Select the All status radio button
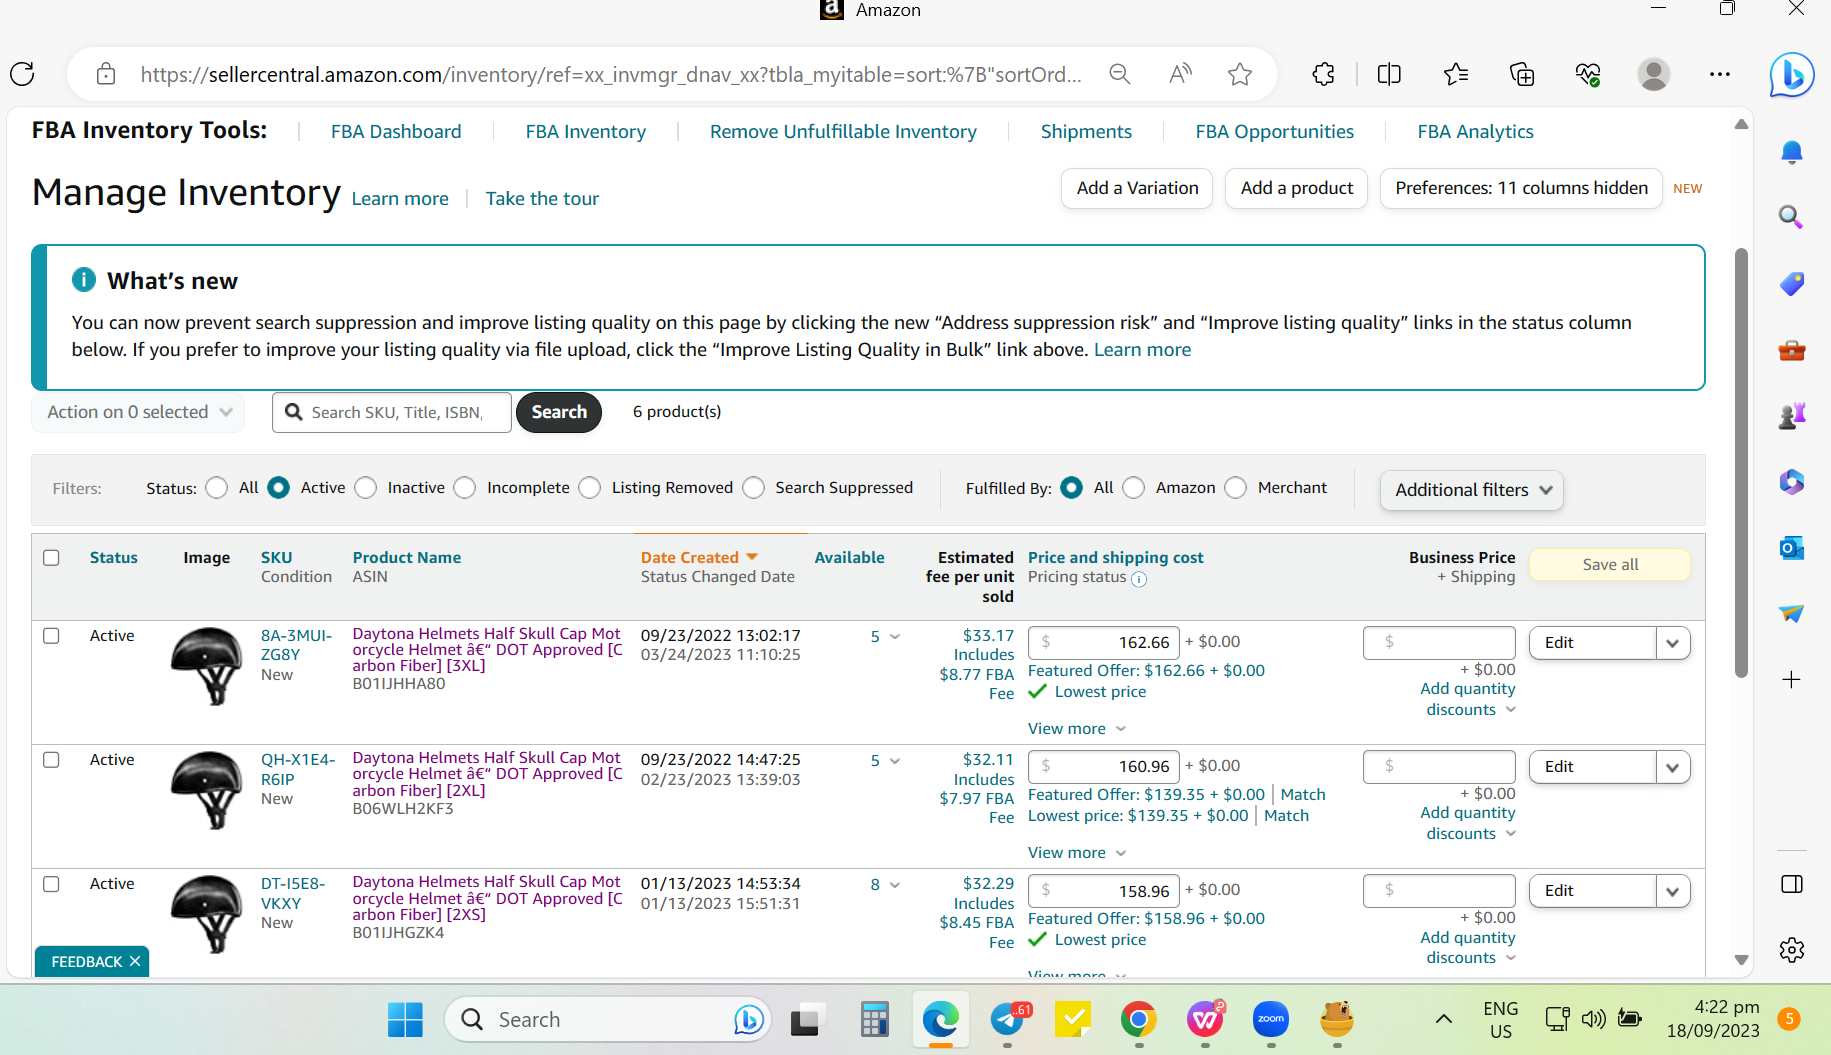The image size is (1831, 1055). pos(217,488)
